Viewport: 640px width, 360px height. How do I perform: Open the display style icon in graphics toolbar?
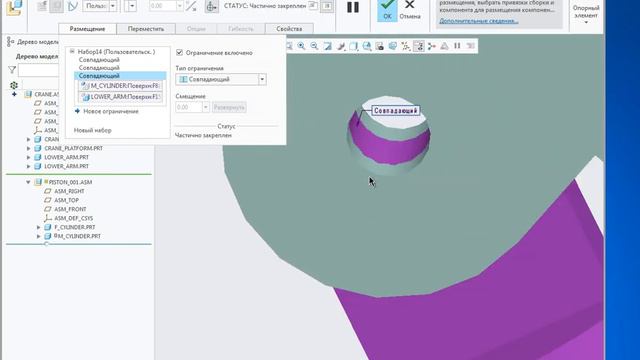pyautogui.click(x=353, y=46)
